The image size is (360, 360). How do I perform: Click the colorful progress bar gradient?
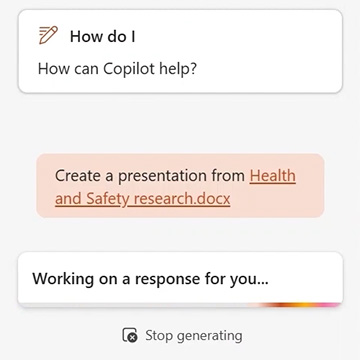(295, 305)
